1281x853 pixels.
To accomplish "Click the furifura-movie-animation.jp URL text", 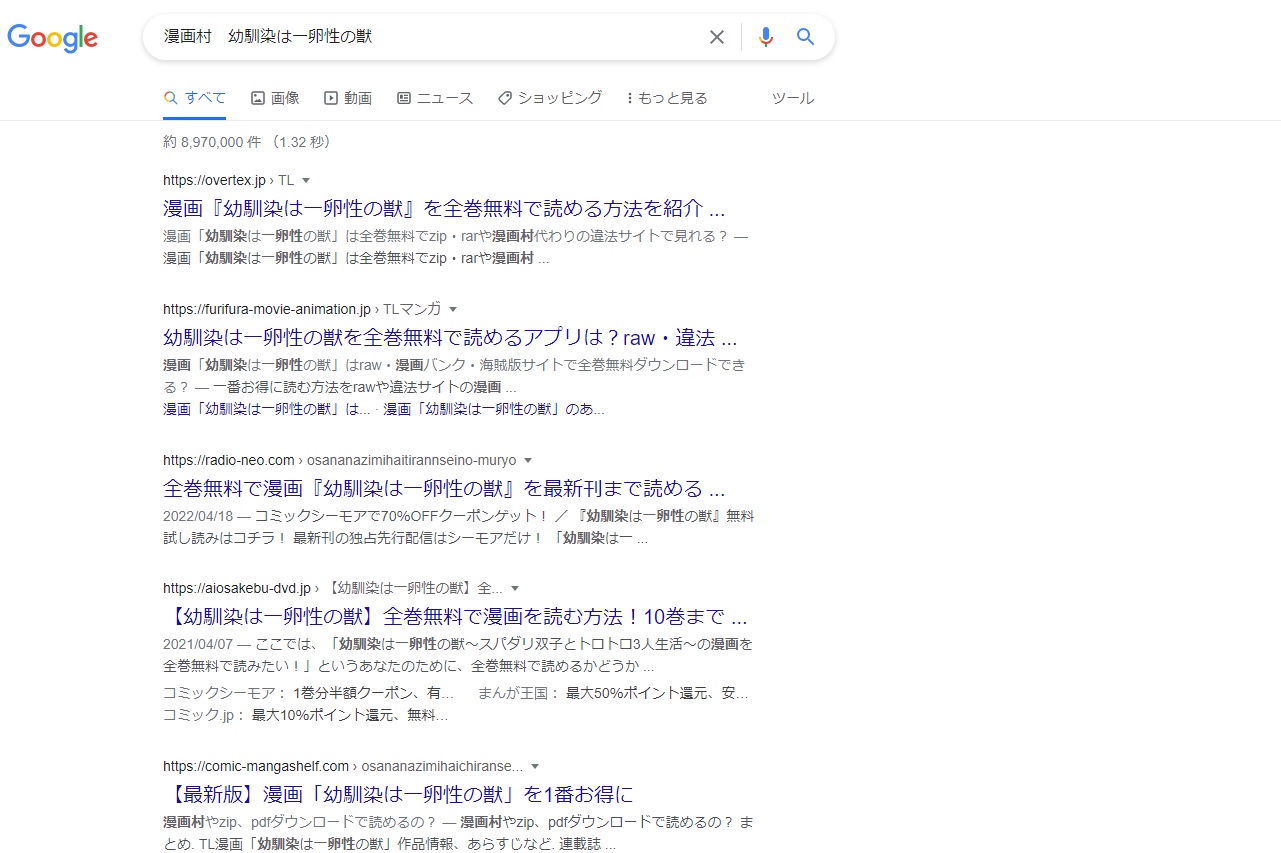I will [267, 309].
